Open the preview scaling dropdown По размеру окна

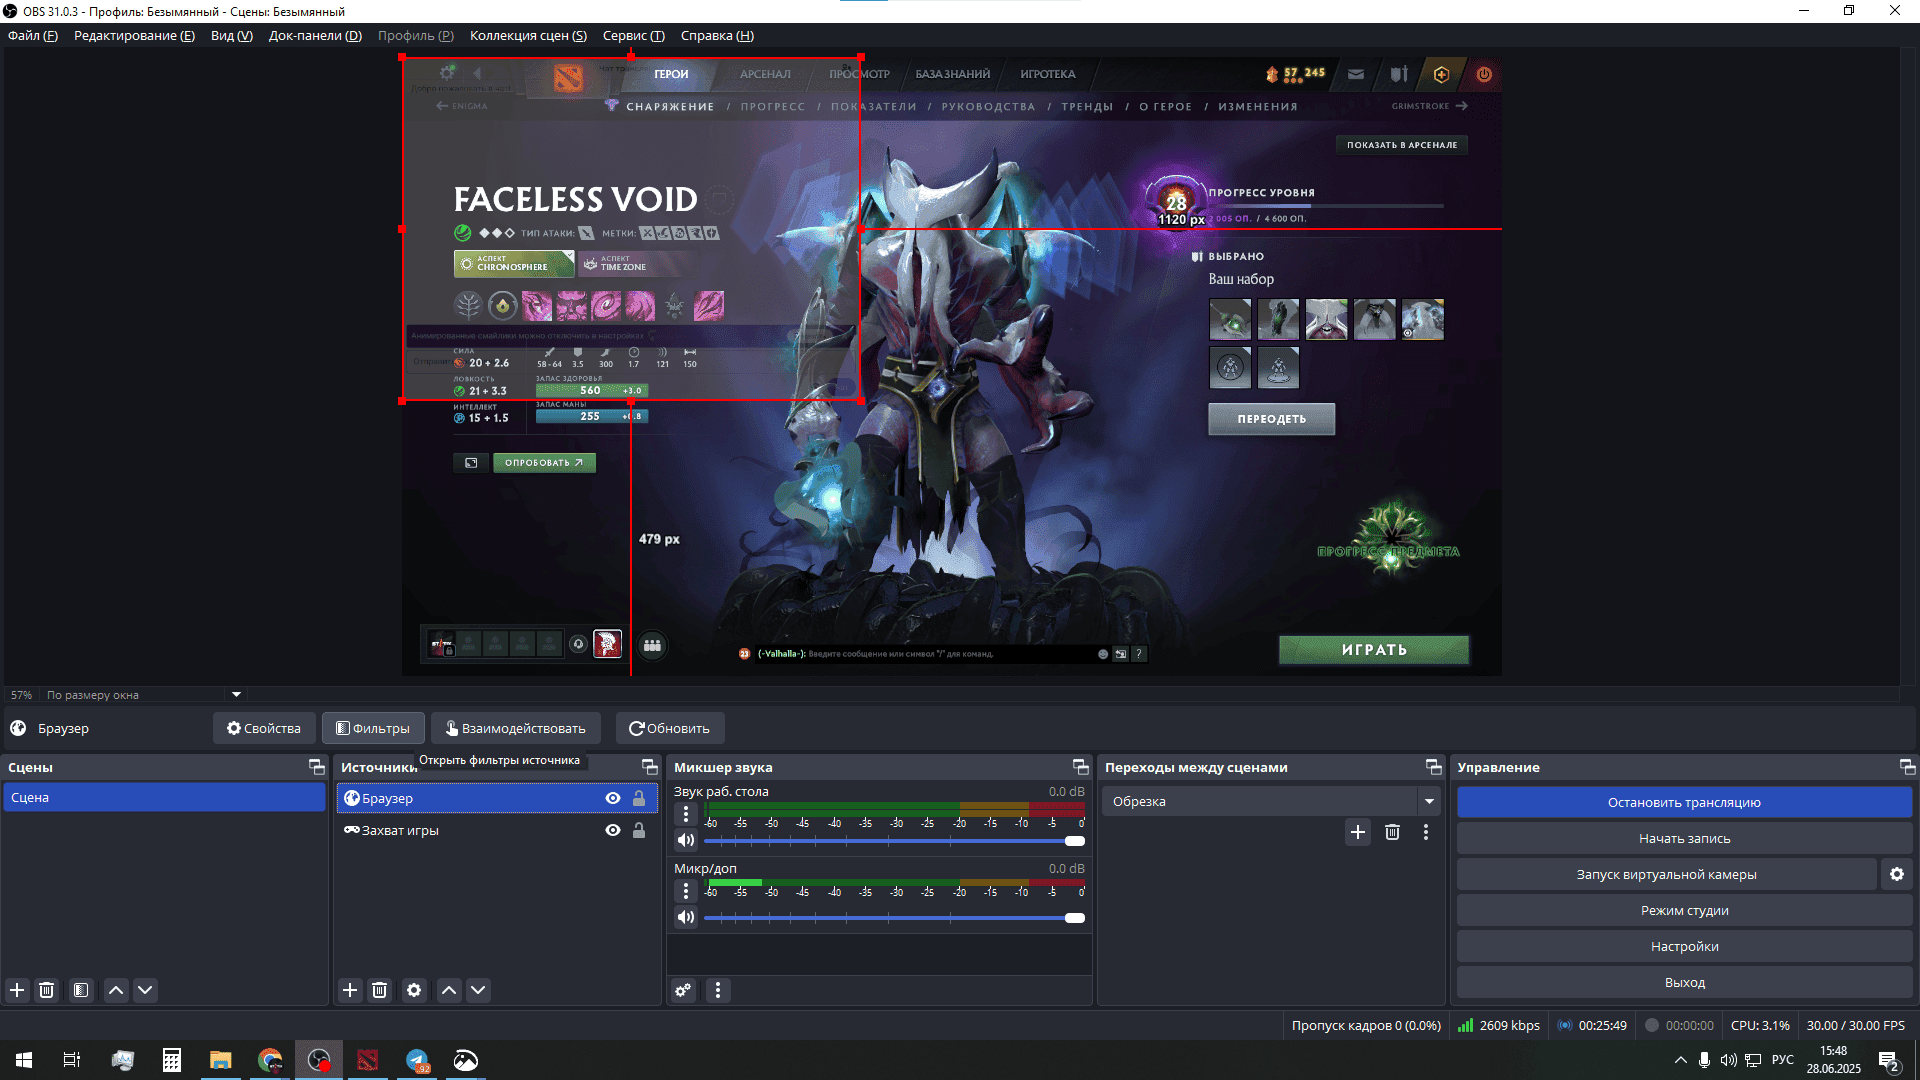tap(236, 694)
